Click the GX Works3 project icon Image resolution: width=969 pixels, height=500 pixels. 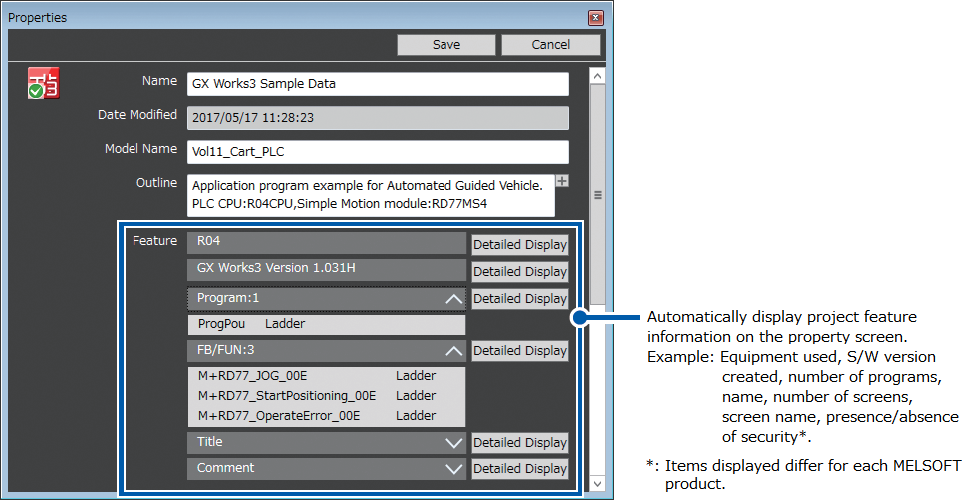point(43,84)
